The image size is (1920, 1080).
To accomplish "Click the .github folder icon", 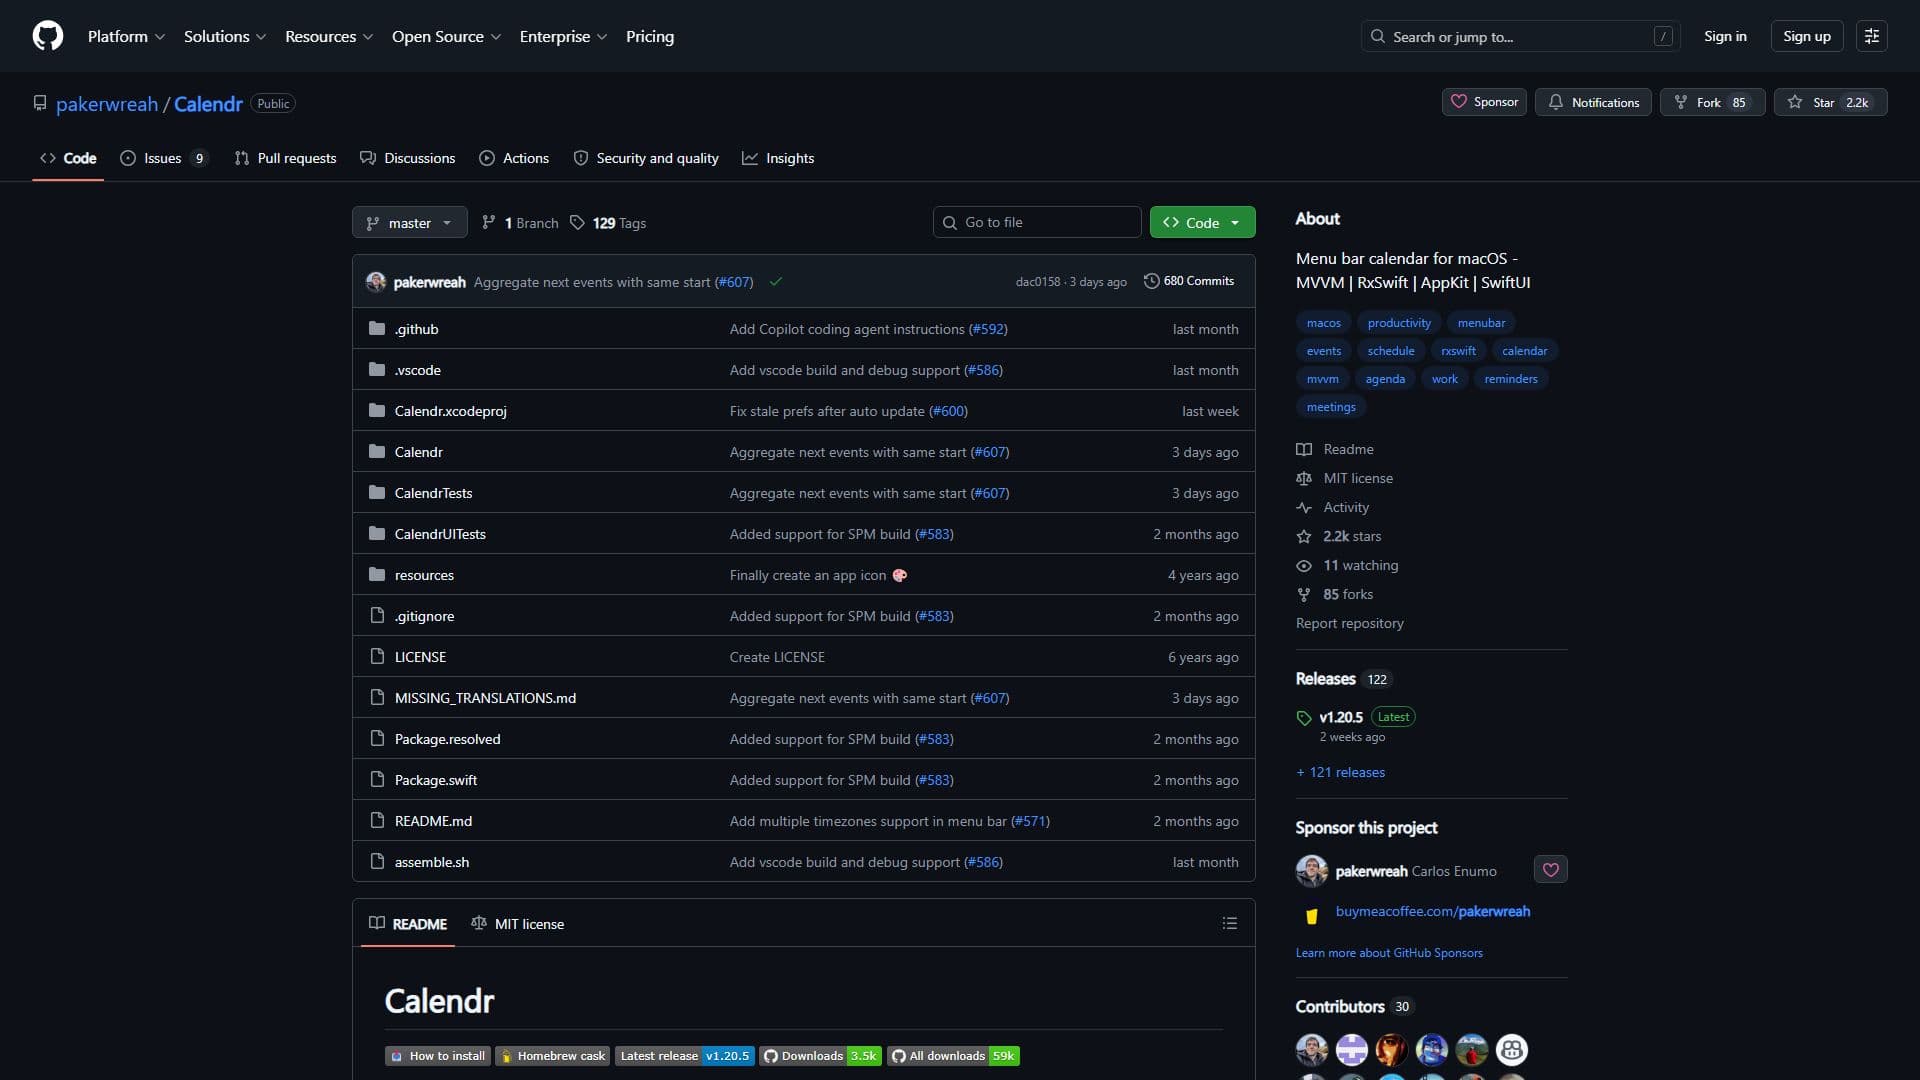I will pos(377,329).
